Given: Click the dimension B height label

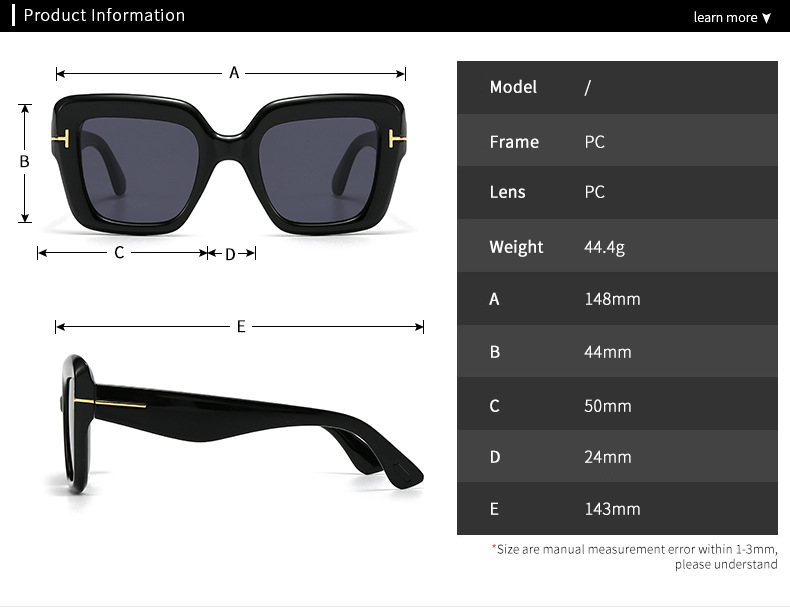Looking at the screenshot, I should [x=24, y=162].
